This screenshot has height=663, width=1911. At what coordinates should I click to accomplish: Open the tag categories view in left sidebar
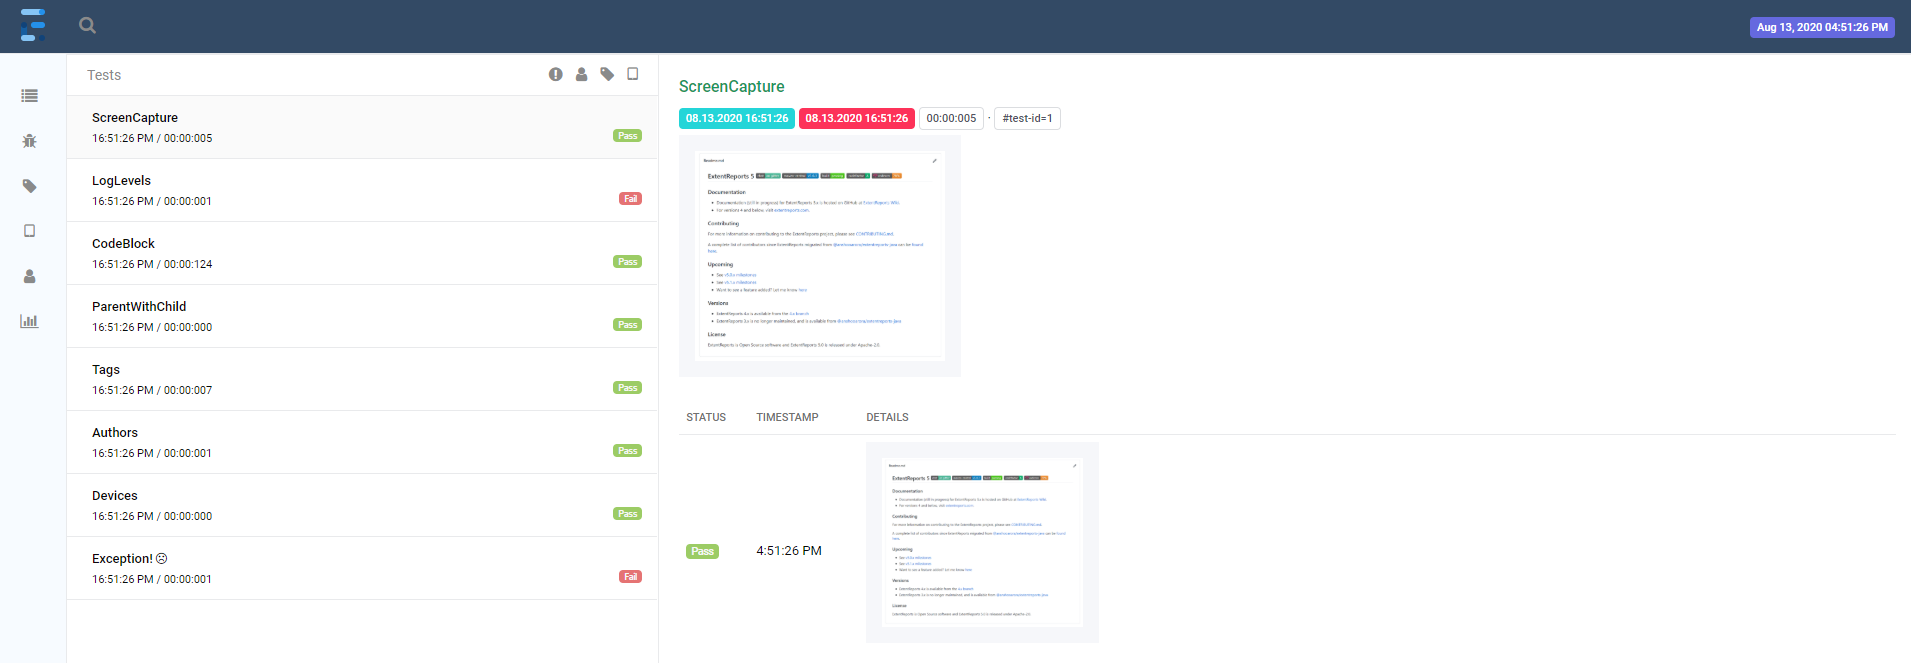[30, 186]
